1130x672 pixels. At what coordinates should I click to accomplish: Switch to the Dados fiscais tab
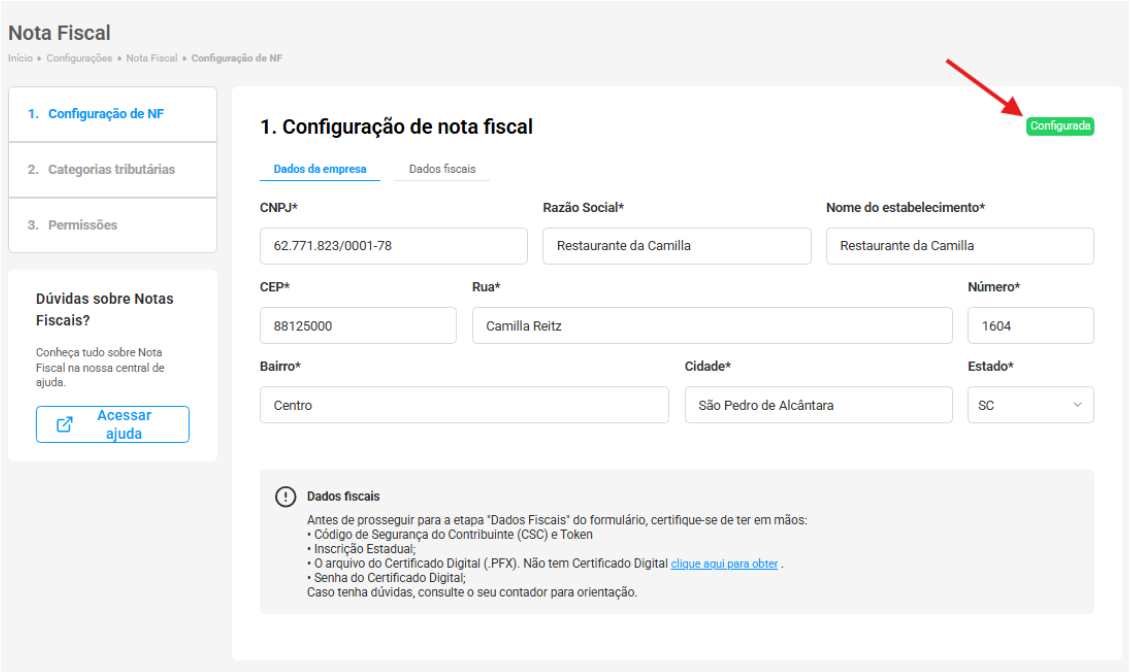[442, 169]
